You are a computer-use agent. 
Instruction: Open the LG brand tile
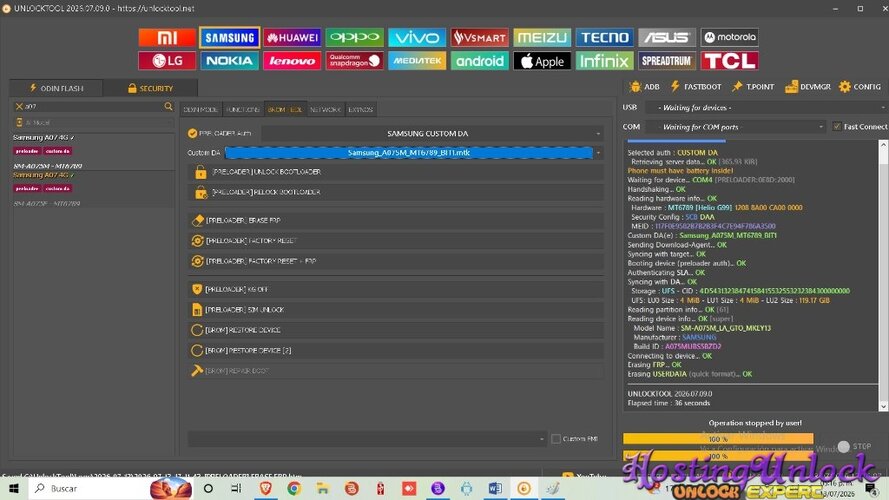tap(167, 61)
